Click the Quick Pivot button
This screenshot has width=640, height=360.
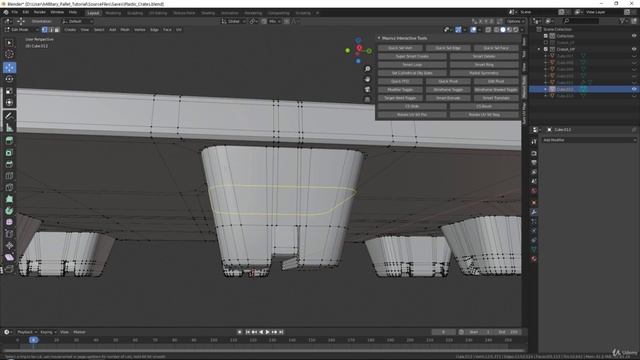448,82
